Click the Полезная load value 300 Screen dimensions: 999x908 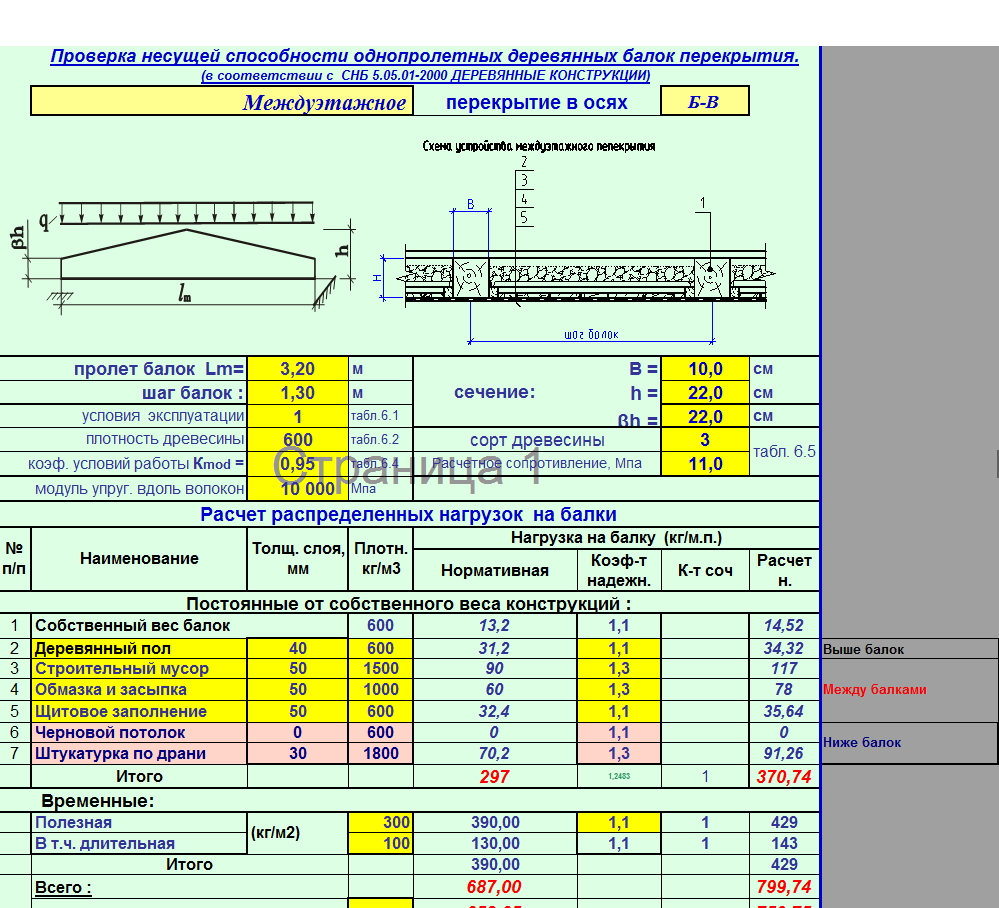coord(380,822)
